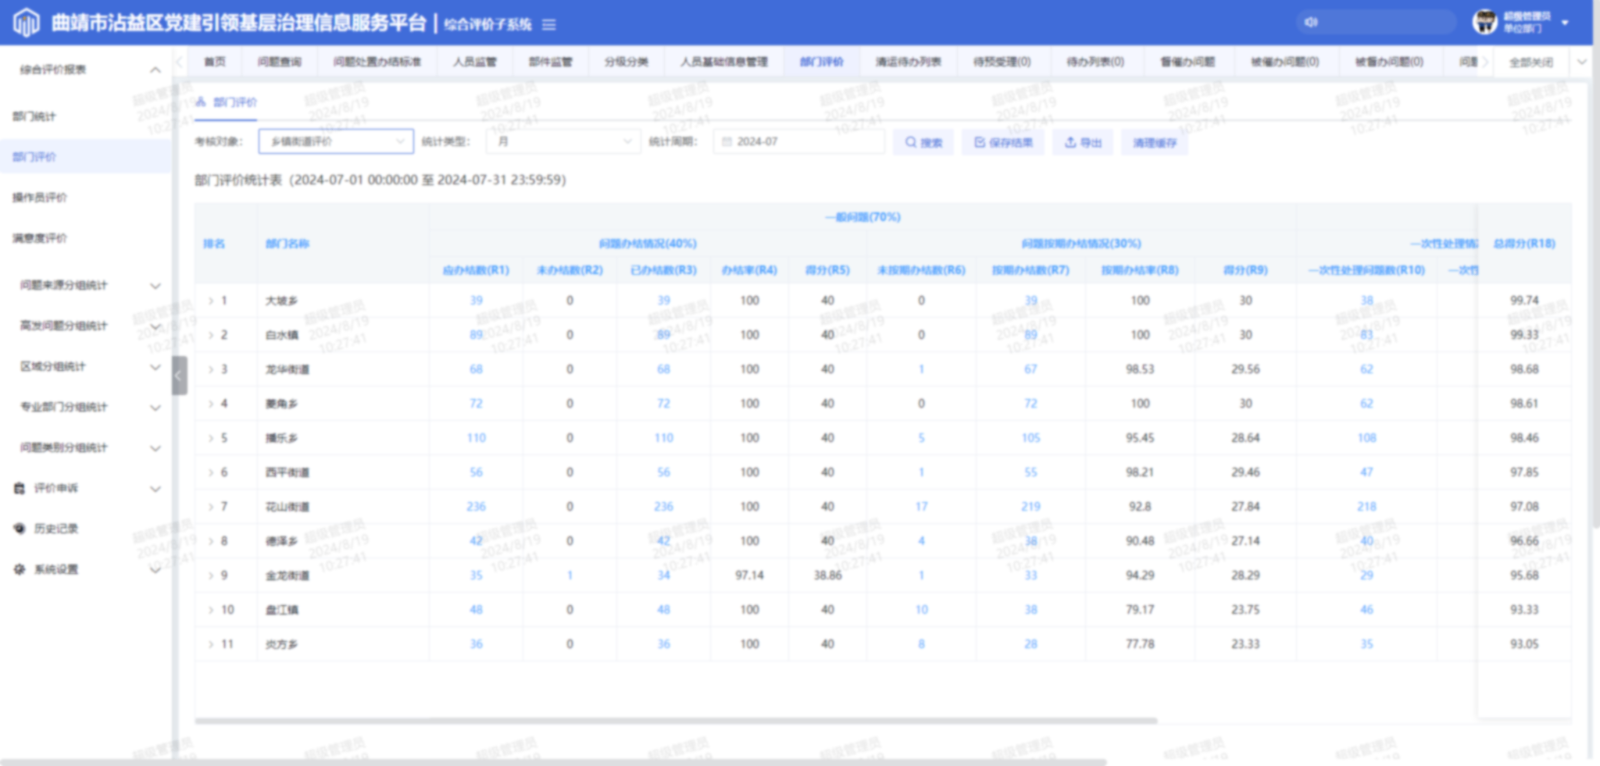
Task: Expand the 系统设置 menu
Action: [x=86, y=570]
